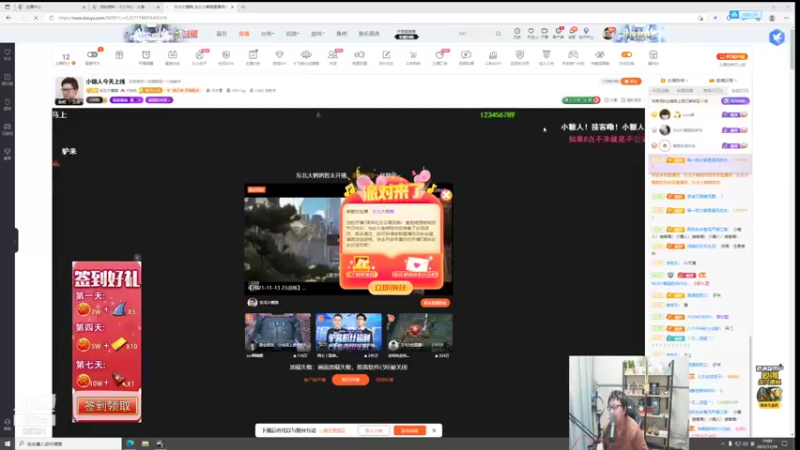Click the heart icon in left sidebar

point(7,52)
